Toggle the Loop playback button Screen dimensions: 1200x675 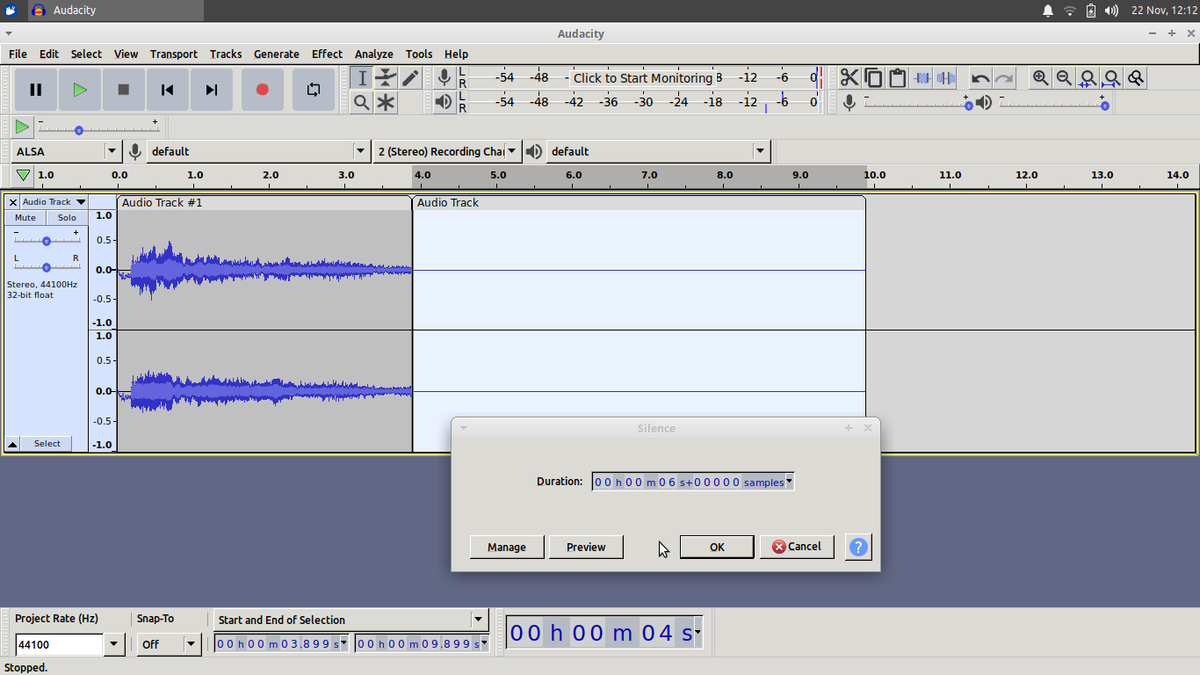312,89
